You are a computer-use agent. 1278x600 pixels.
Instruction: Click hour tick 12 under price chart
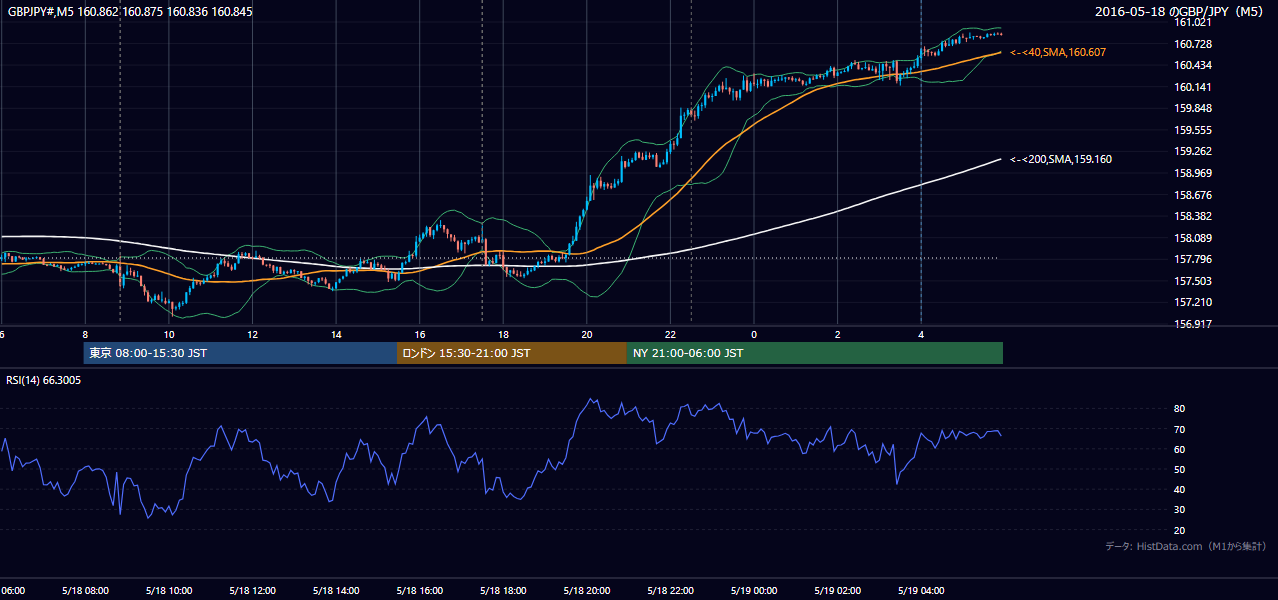coord(252,335)
